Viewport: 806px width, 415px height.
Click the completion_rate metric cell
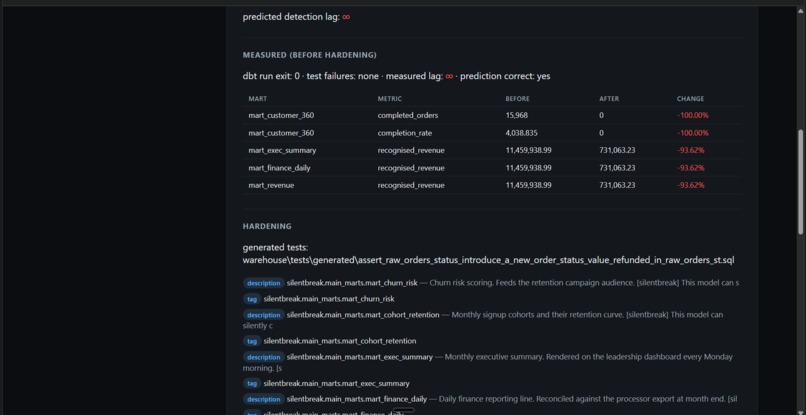[405, 133]
